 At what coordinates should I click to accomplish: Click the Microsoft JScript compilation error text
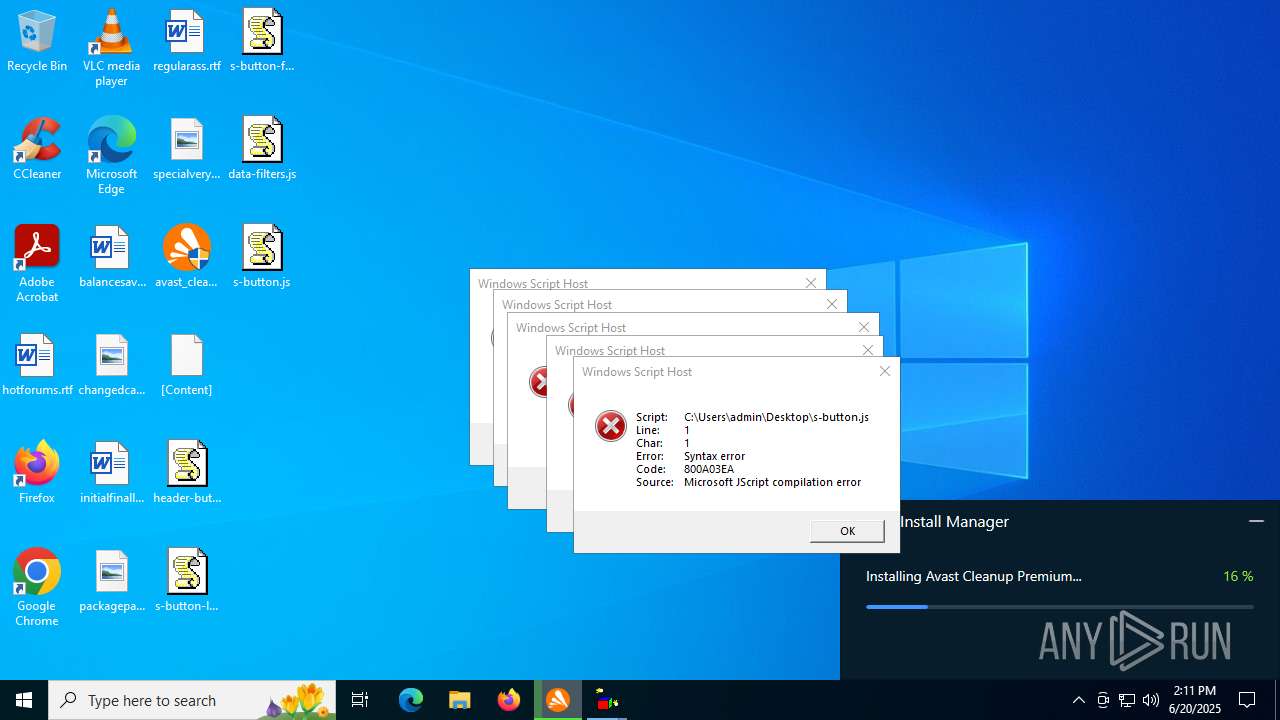pos(772,482)
